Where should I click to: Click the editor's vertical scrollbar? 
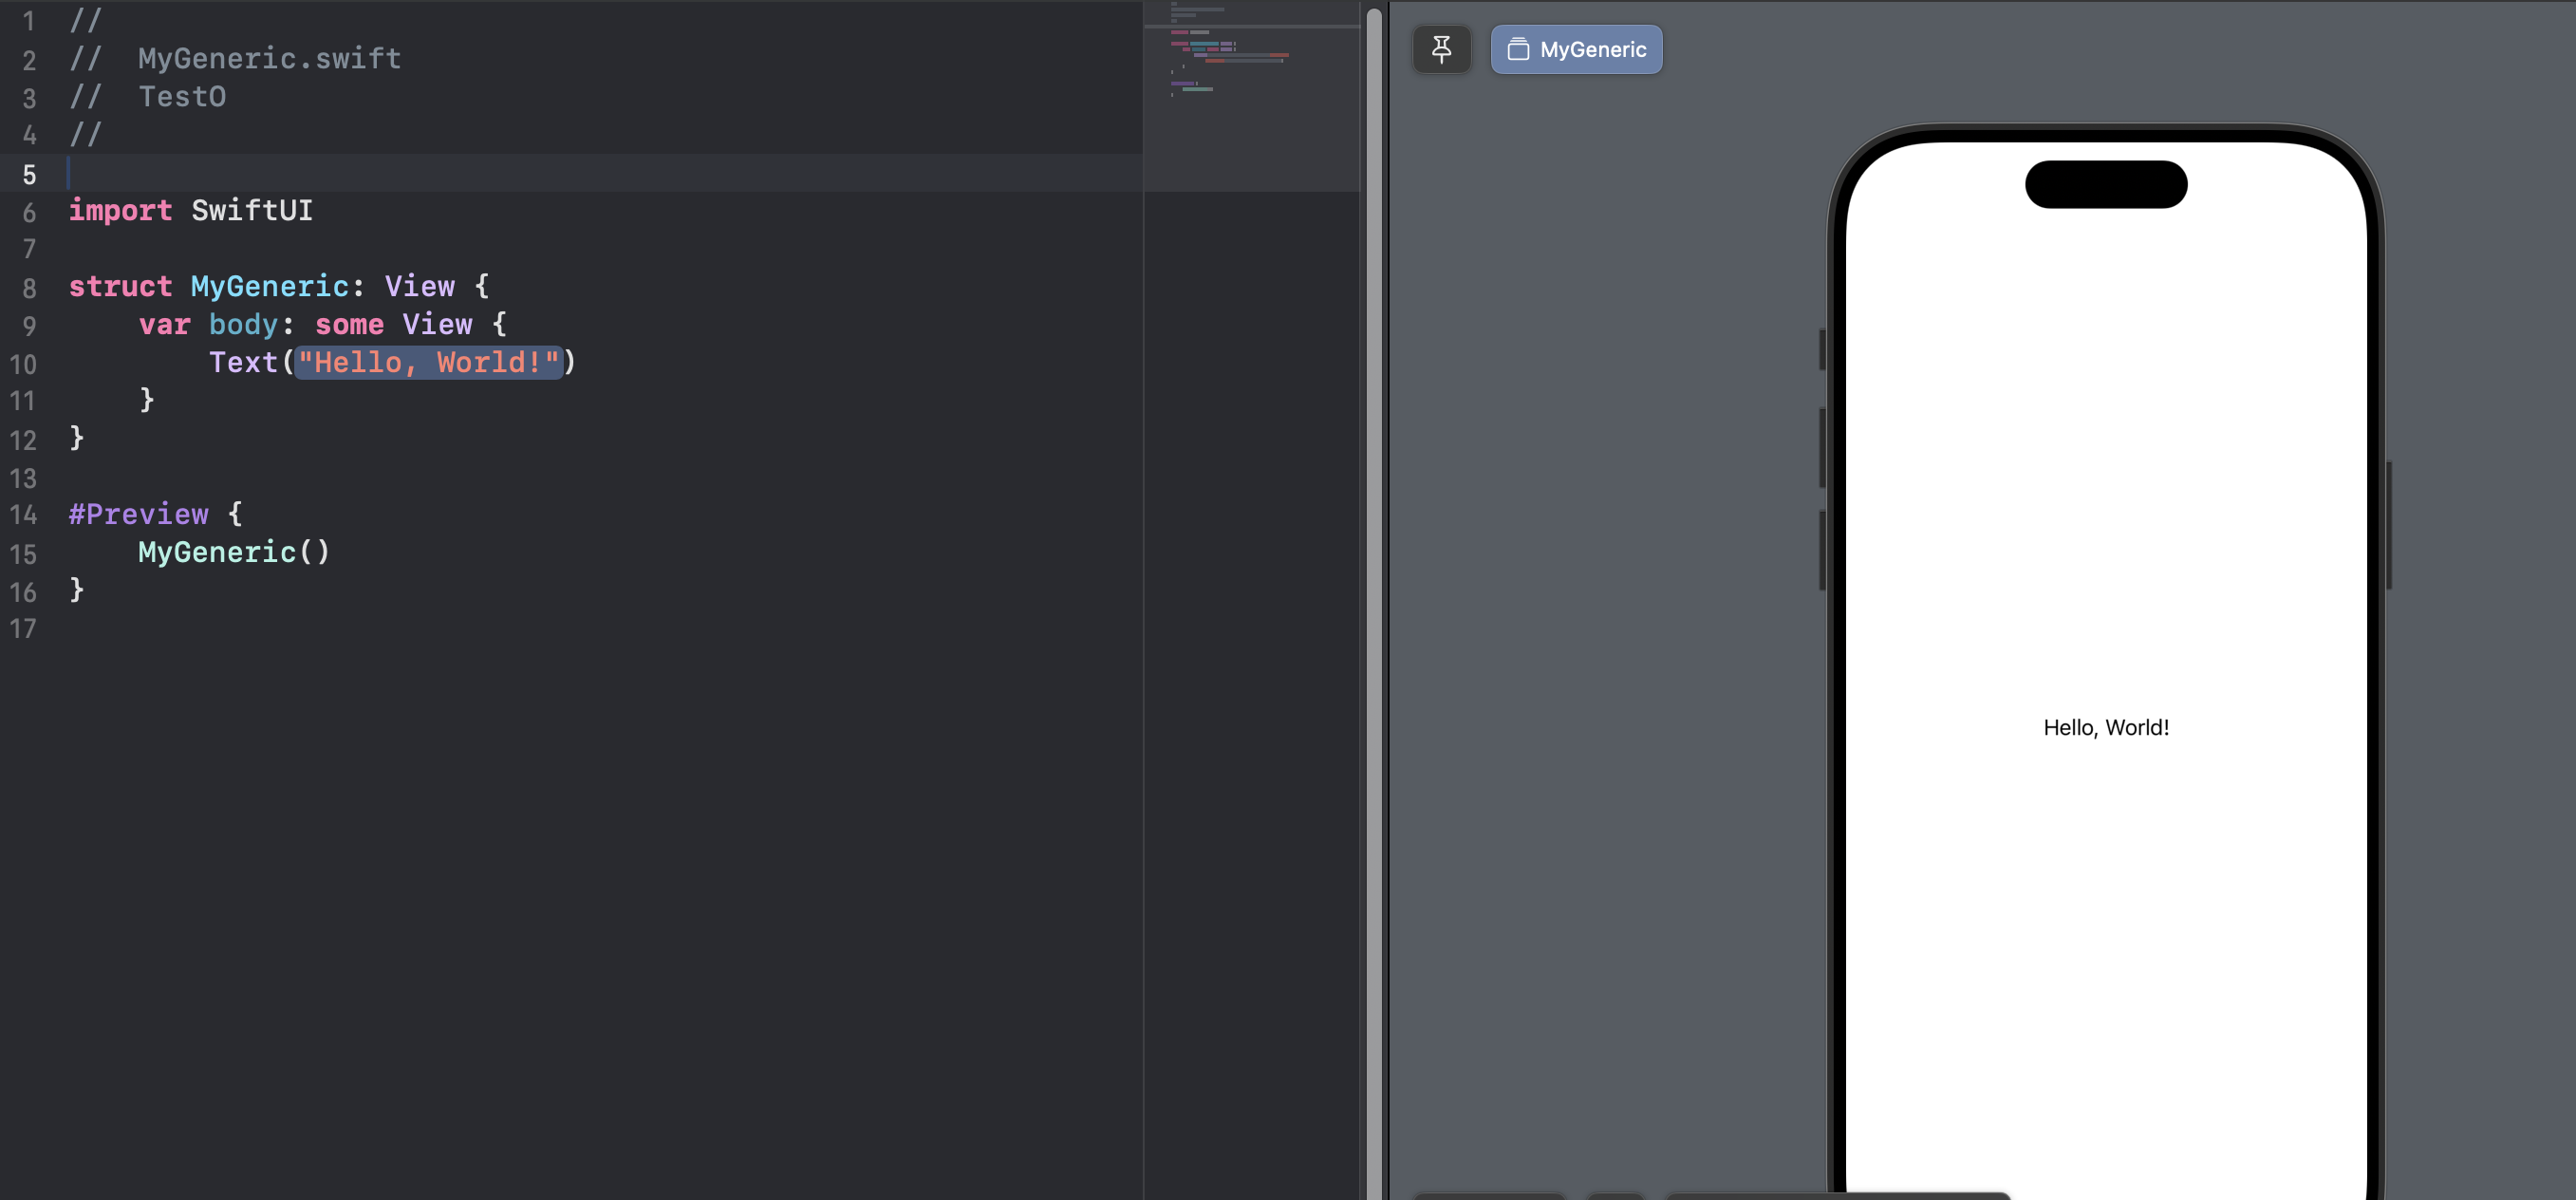coord(1373,600)
